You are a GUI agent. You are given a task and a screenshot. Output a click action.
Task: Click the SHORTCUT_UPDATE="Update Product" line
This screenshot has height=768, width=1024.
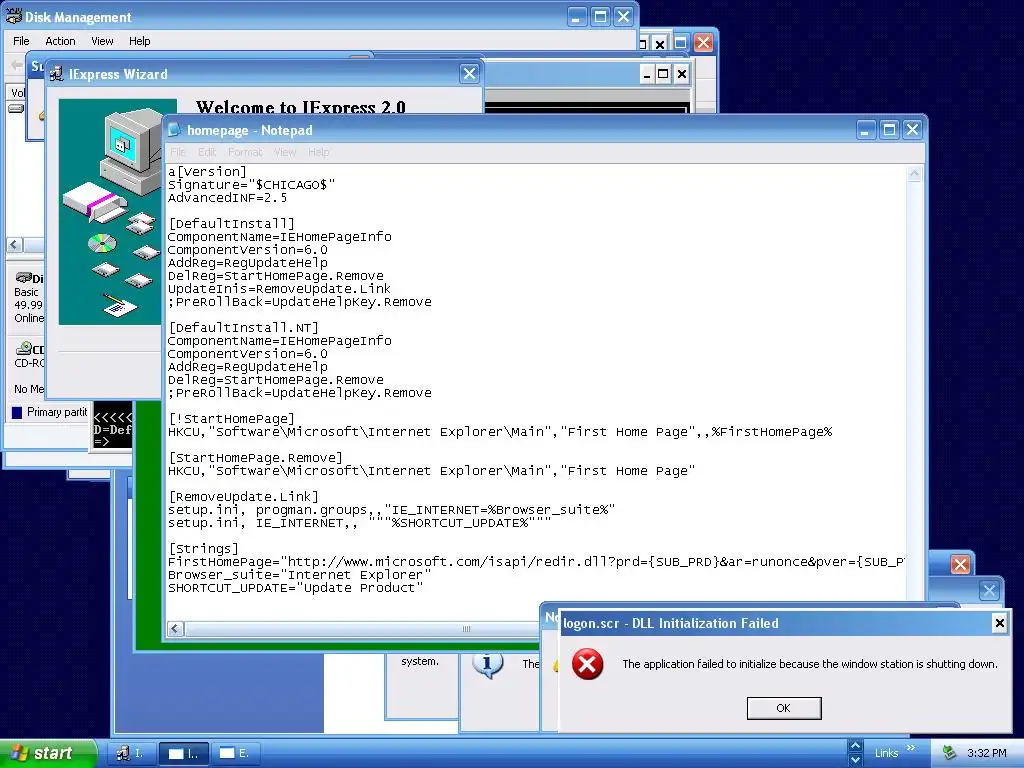click(295, 588)
